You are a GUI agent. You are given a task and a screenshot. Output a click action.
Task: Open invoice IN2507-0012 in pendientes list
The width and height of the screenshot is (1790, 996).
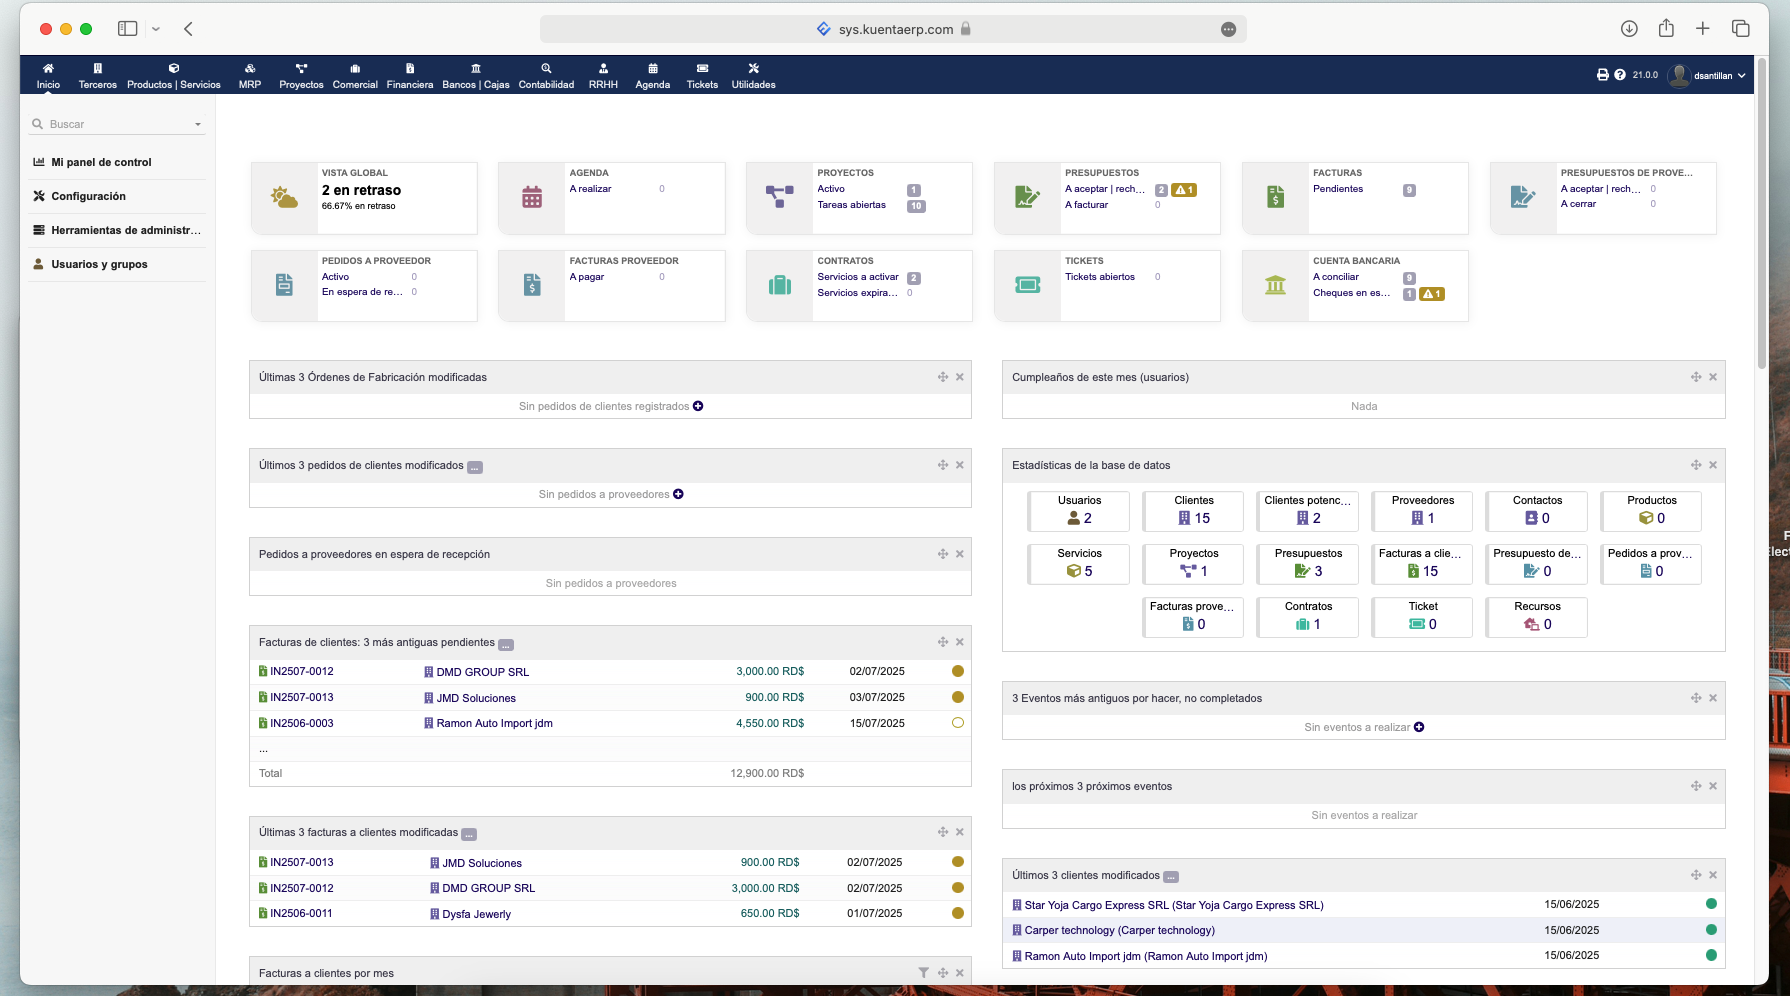(x=301, y=672)
